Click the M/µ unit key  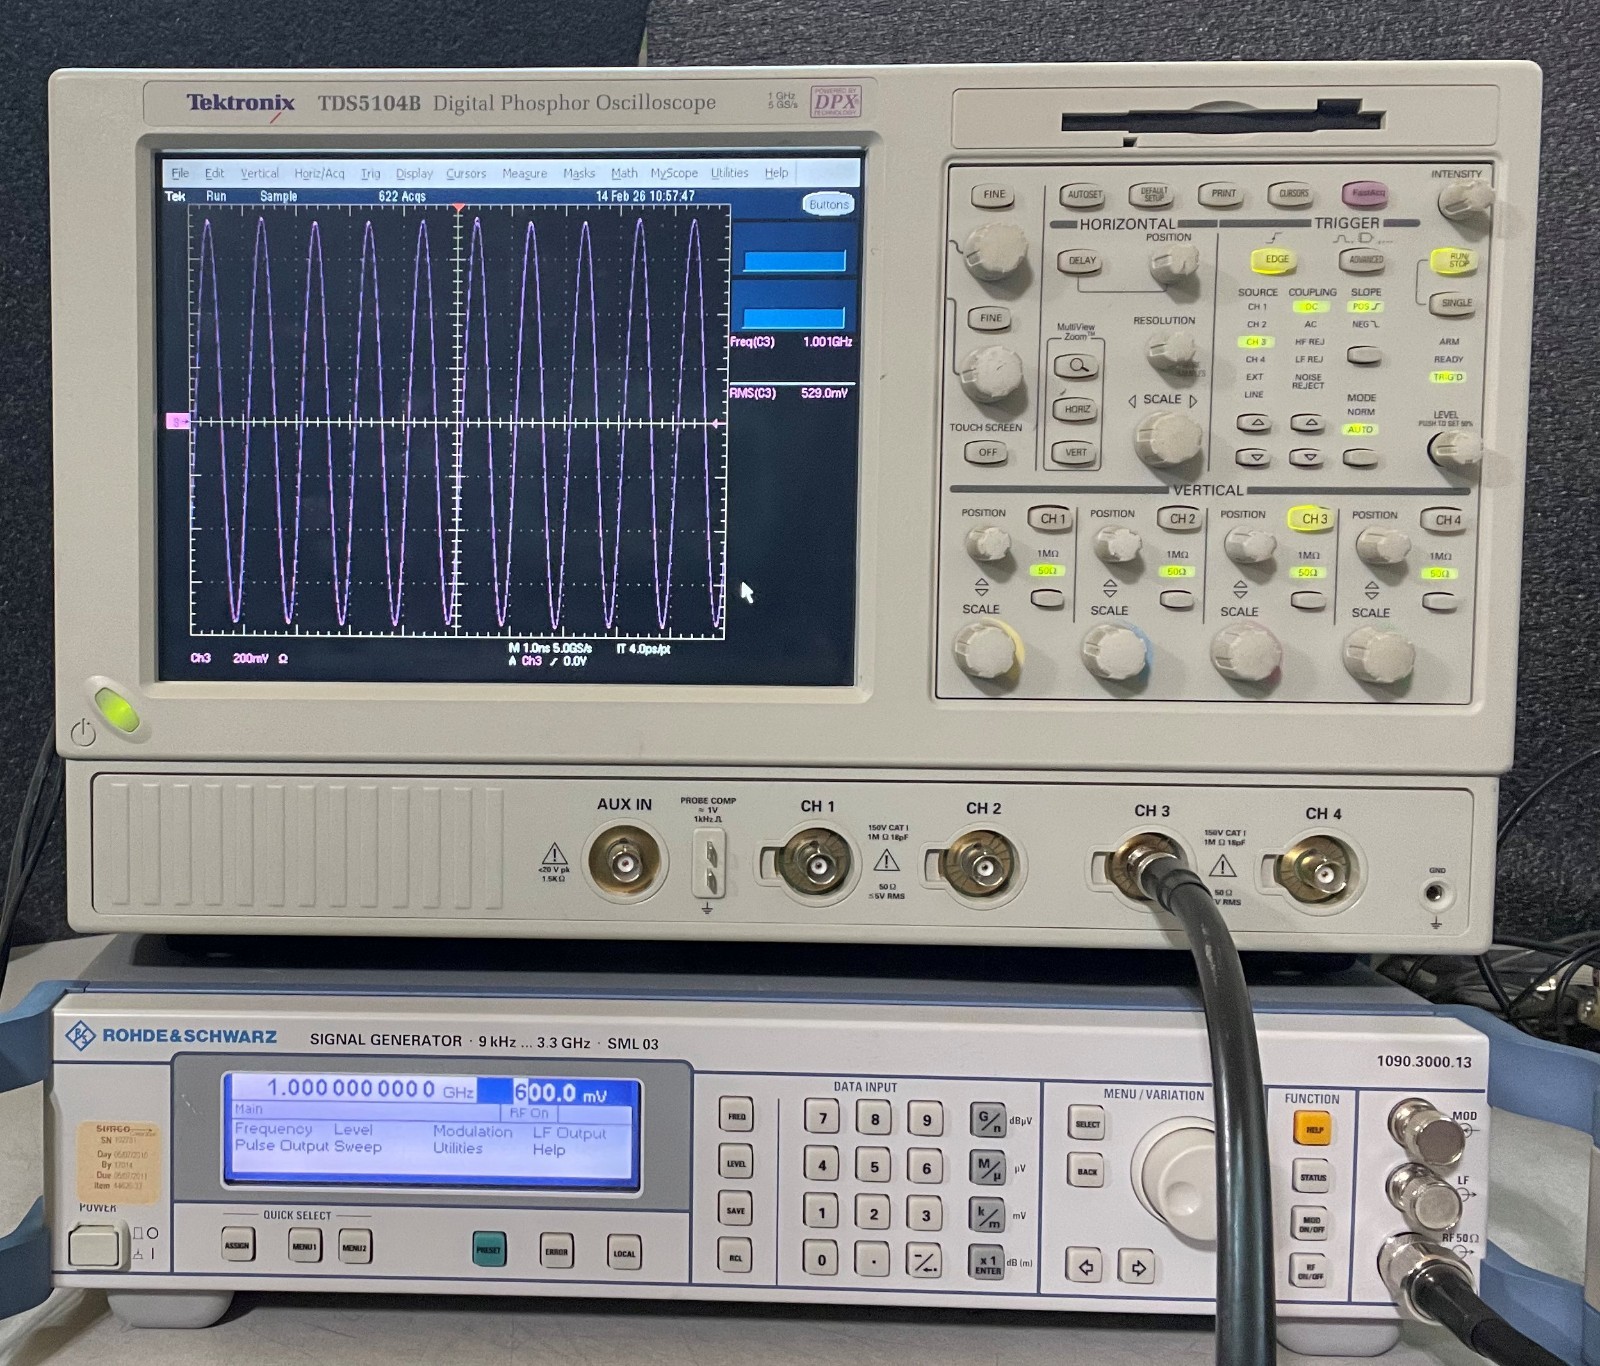pyautogui.click(x=988, y=1167)
